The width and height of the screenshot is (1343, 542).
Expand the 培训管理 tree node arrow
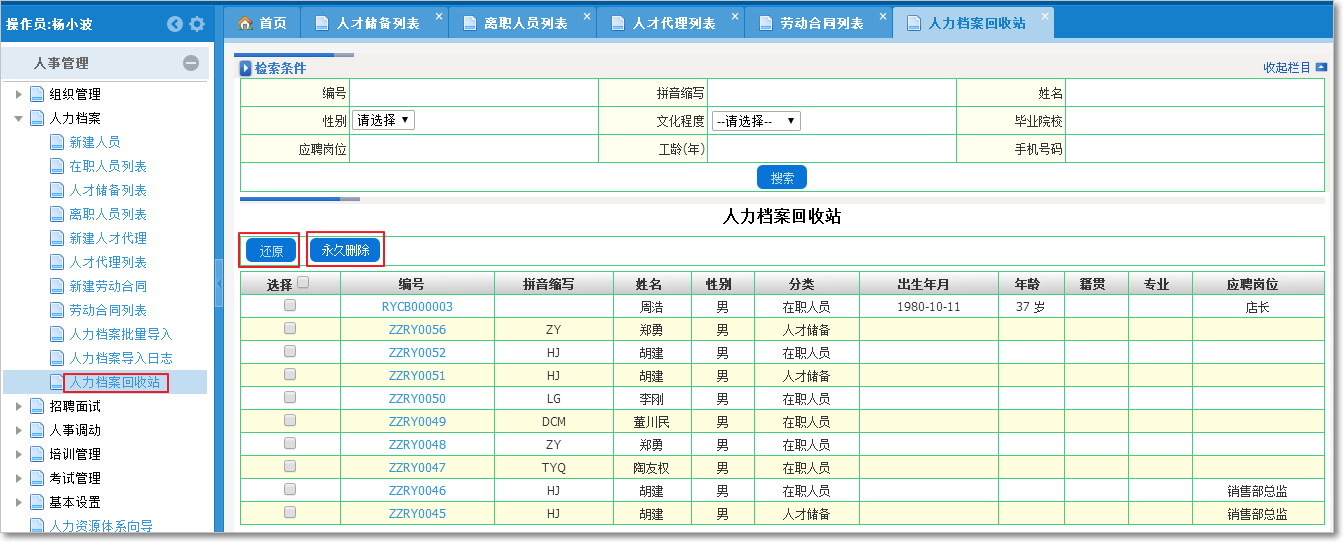coord(18,454)
